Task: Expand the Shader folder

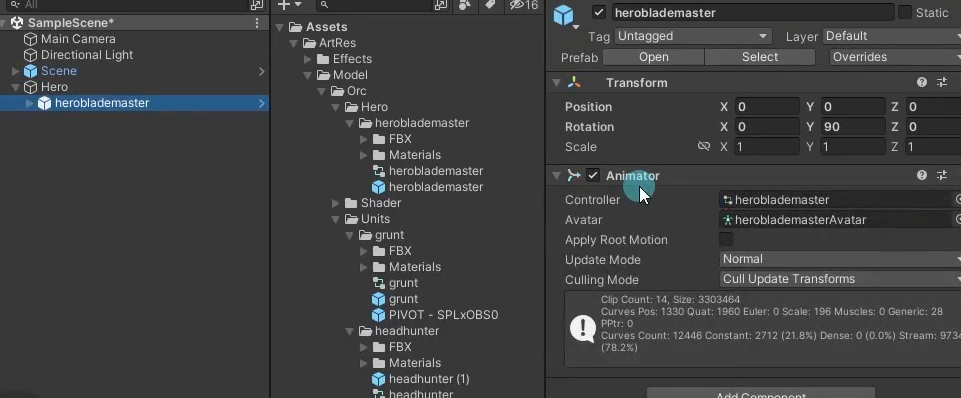Action: coord(335,203)
